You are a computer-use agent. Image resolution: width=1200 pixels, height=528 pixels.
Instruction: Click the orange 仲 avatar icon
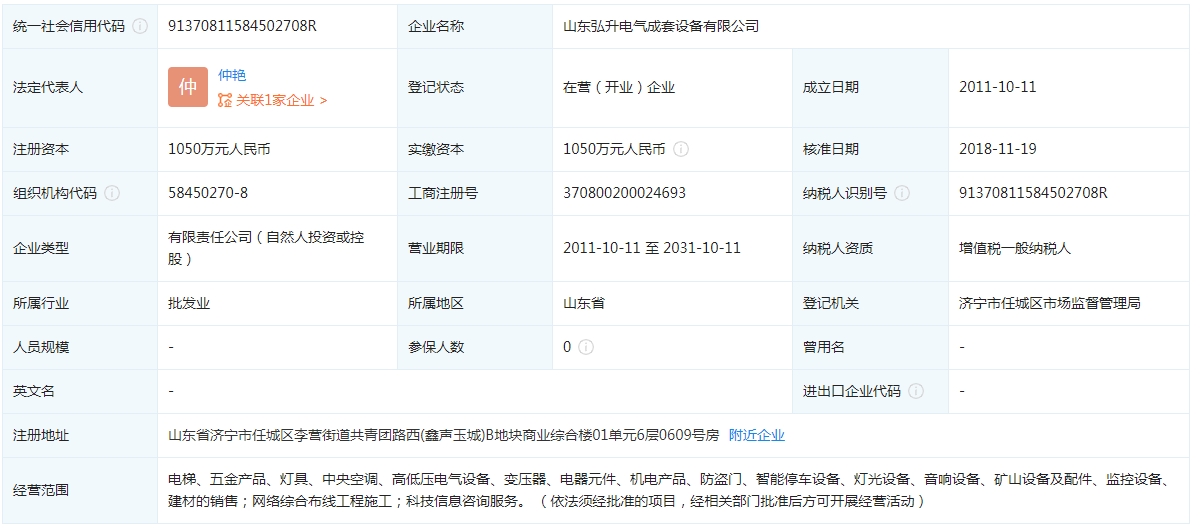coord(188,87)
